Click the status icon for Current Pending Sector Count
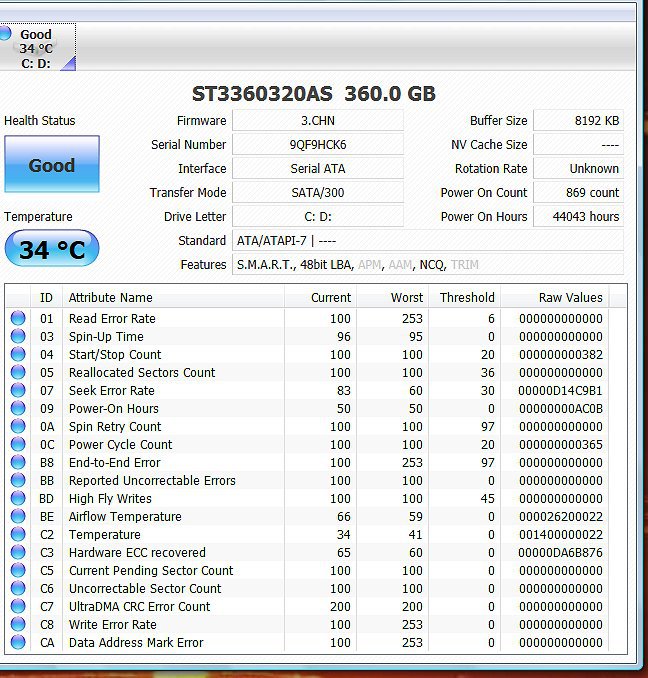The height and width of the screenshot is (678, 648). click(x=18, y=570)
